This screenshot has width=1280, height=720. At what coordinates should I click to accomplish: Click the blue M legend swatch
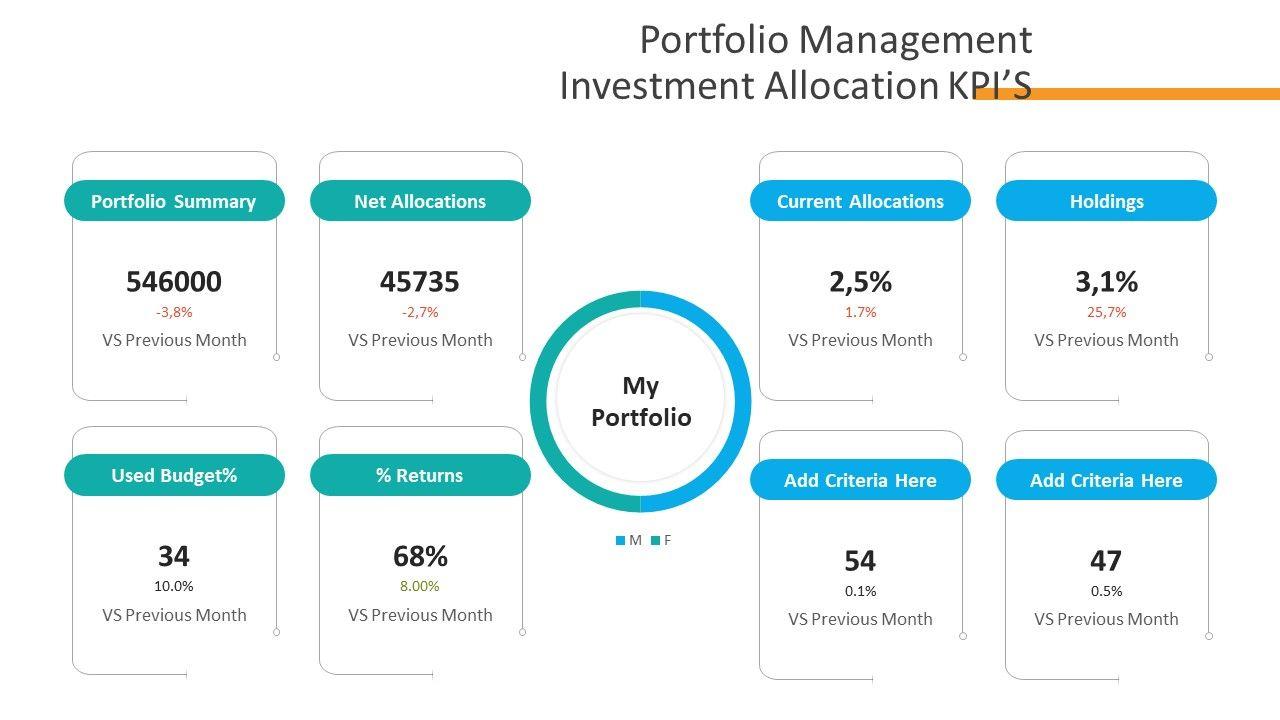pos(620,541)
